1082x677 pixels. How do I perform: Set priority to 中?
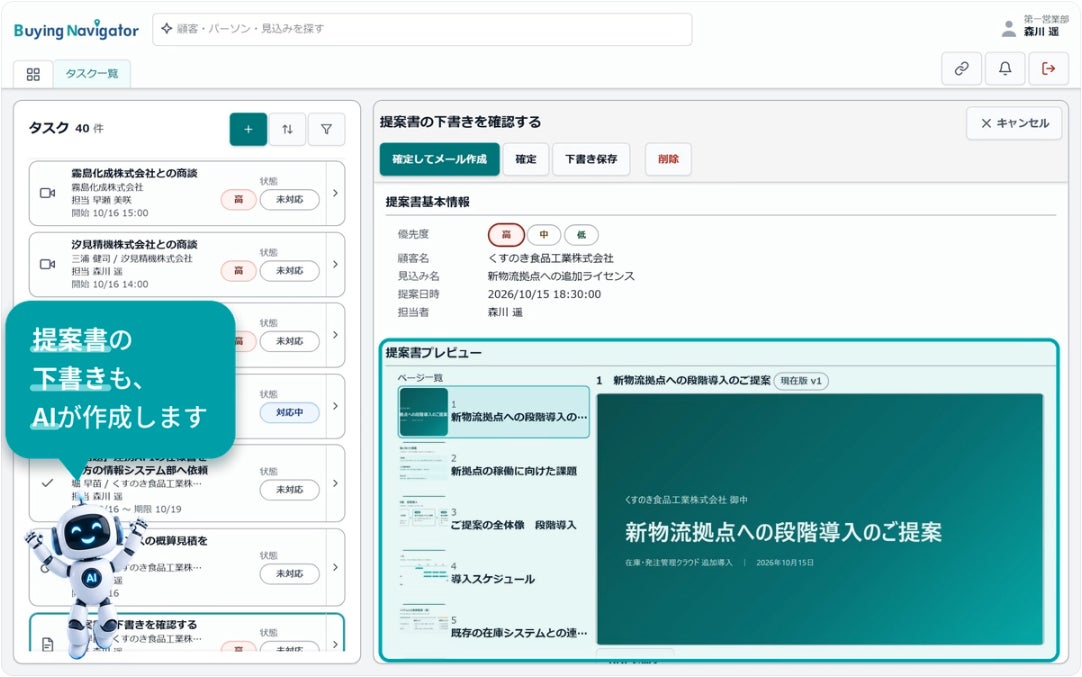tap(544, 235)
